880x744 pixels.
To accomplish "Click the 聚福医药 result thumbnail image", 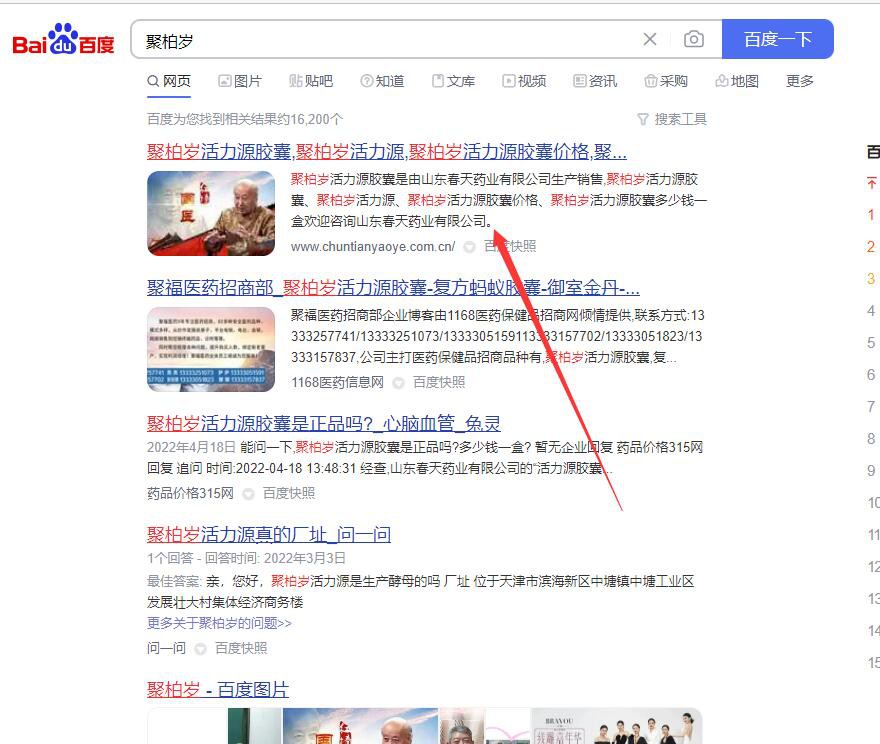I will click(x=211, y=349).
